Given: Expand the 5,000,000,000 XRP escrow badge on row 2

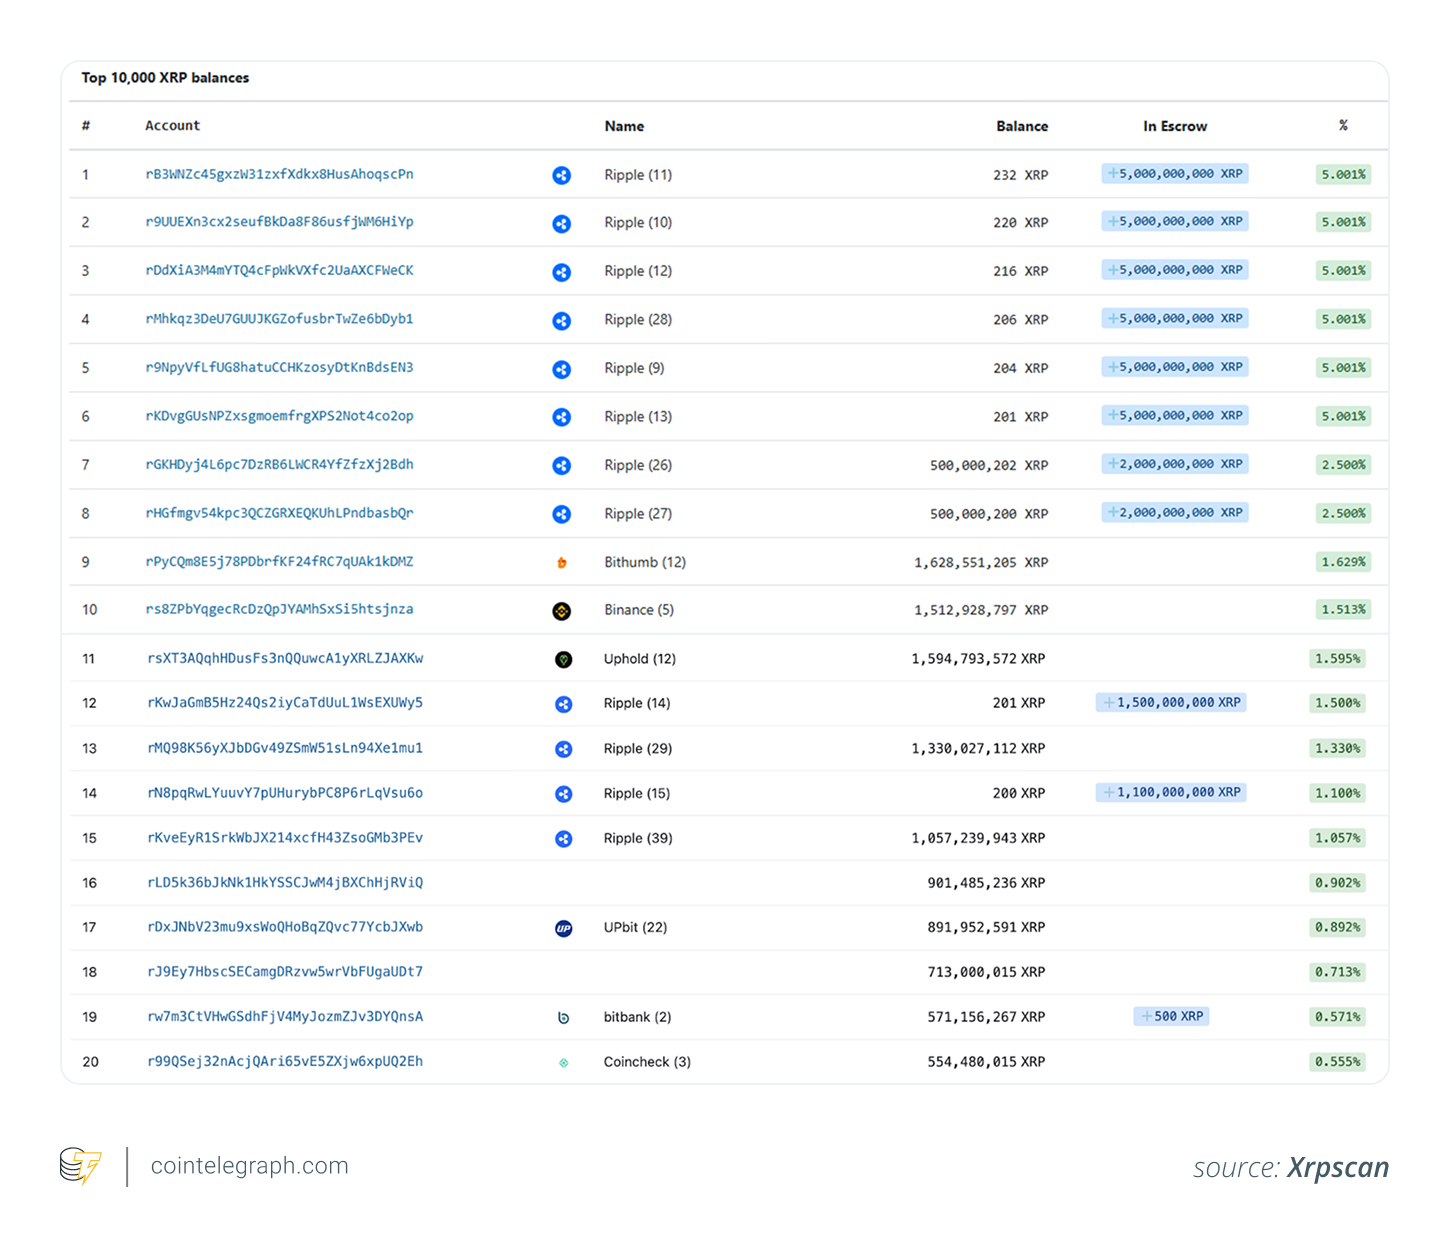Looking at the screenshot, I should [1174, 221].
